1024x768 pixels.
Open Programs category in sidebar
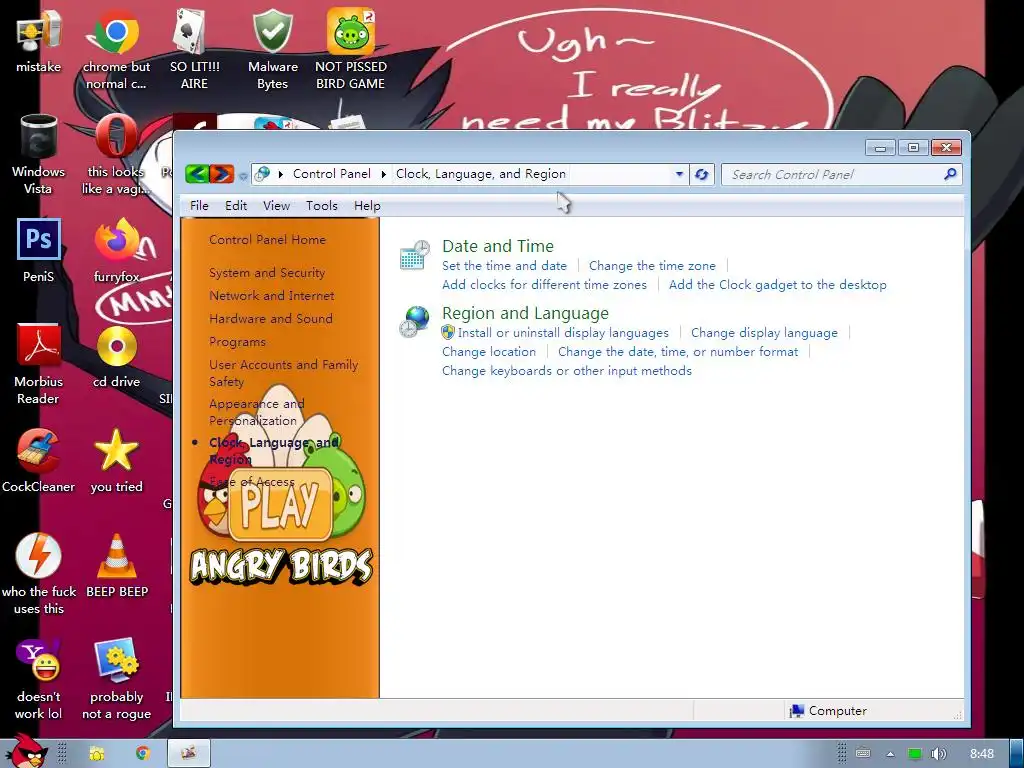237,342
